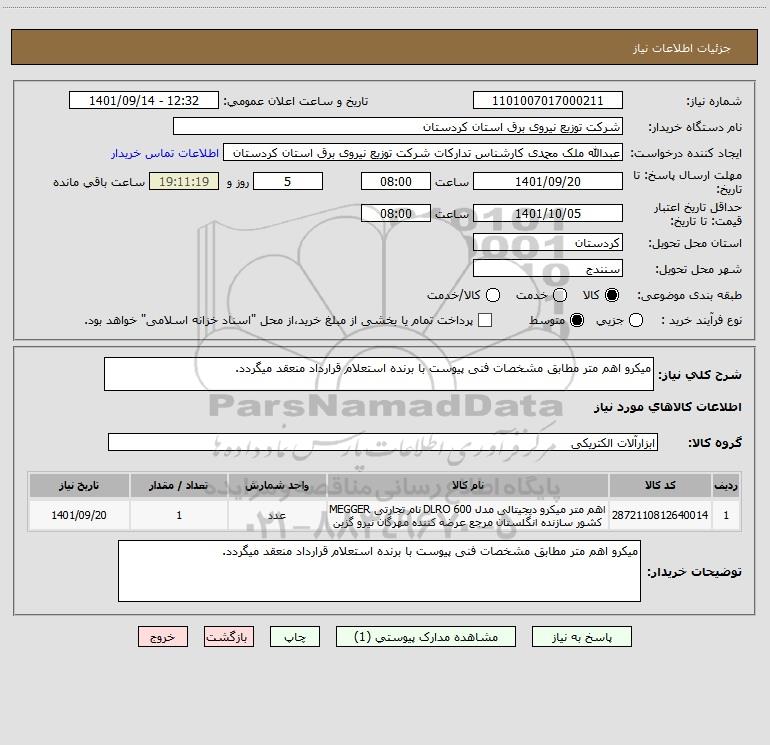770x745 pixels.
Task: Select the متوسط purchase type radio
Action: (x=577, y=320)
